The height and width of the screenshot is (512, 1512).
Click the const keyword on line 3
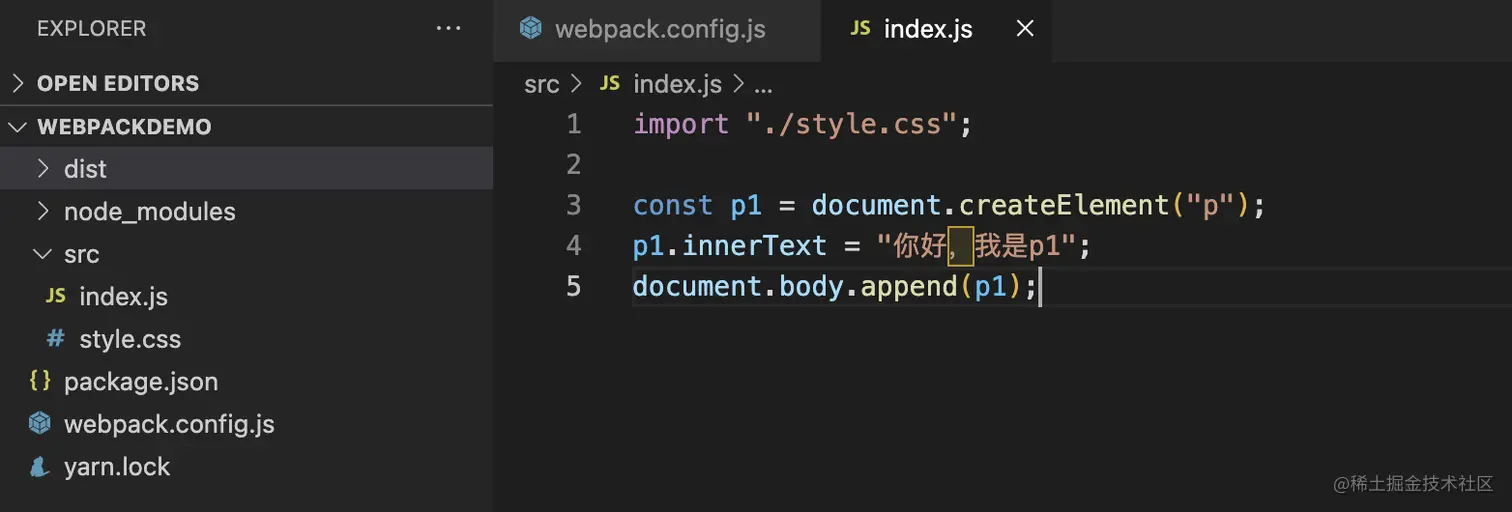pos(673,206)
